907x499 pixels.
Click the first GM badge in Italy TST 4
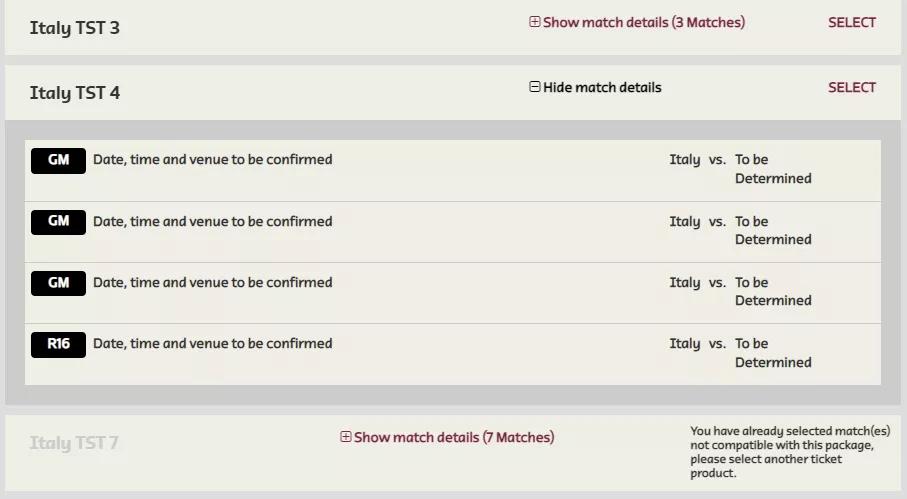click(58, 160)
